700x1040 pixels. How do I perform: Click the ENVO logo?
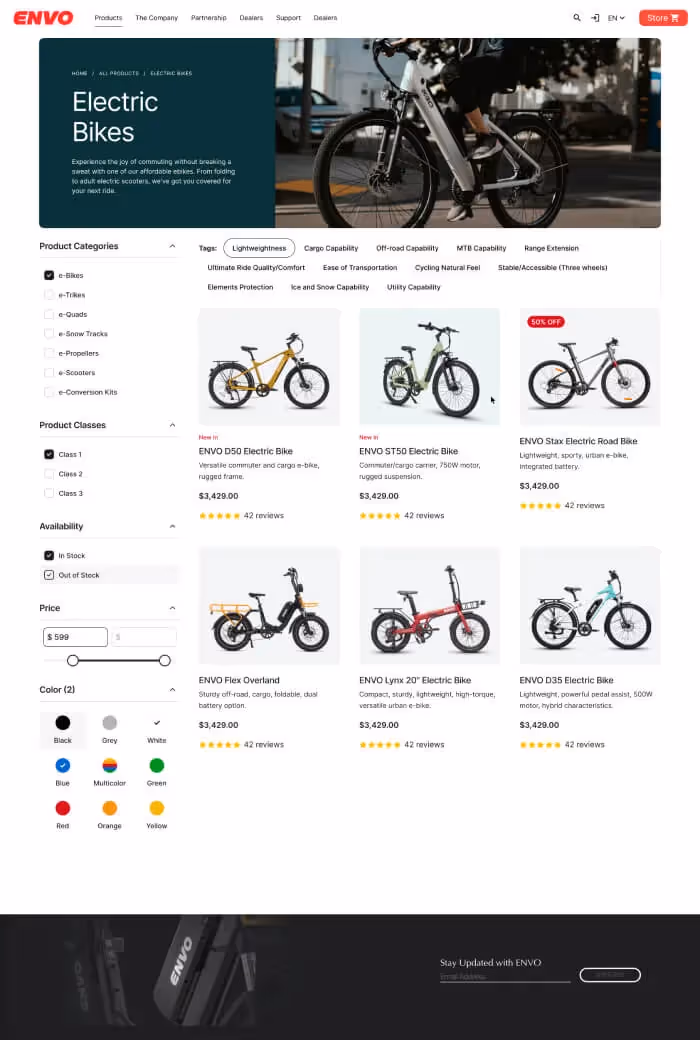(x=43, y=18)
